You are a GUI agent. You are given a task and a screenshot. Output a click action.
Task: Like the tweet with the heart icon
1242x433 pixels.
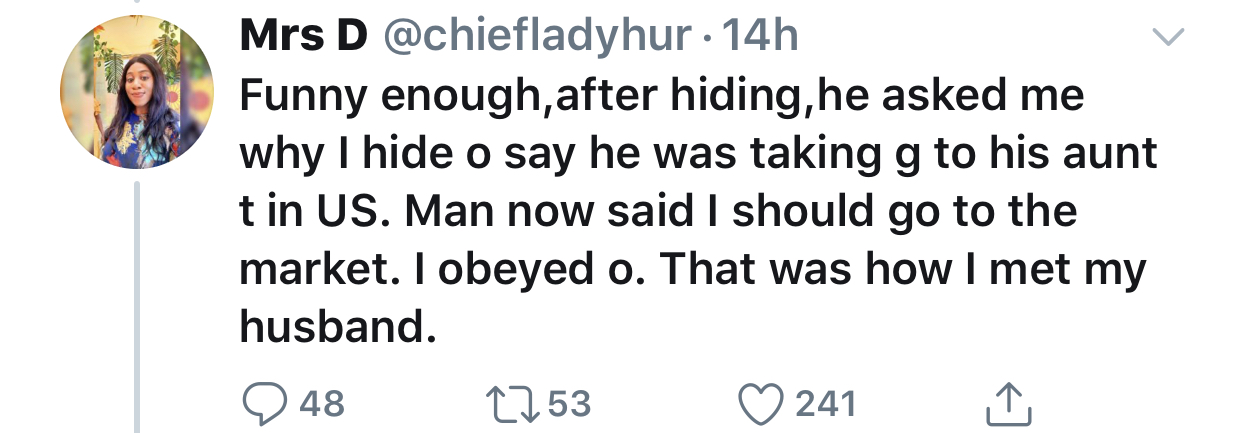(765, 403)
